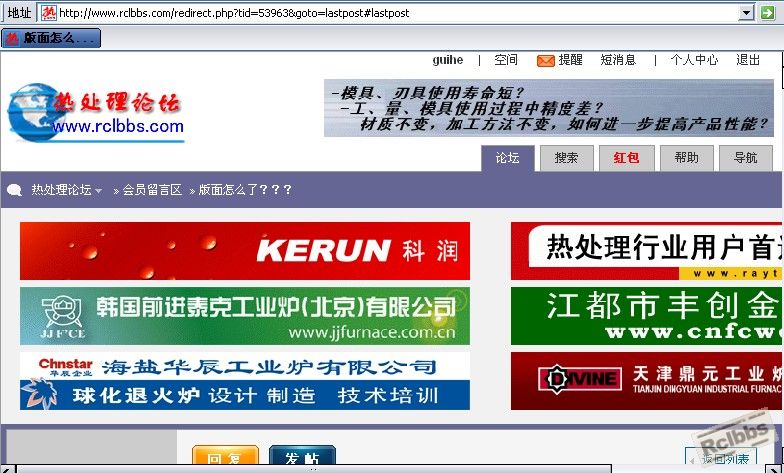Click thread title 版面怎么了？？？ in breadcrumb
Viewport: 784px width, 473px height.
(x=245, y=190)
